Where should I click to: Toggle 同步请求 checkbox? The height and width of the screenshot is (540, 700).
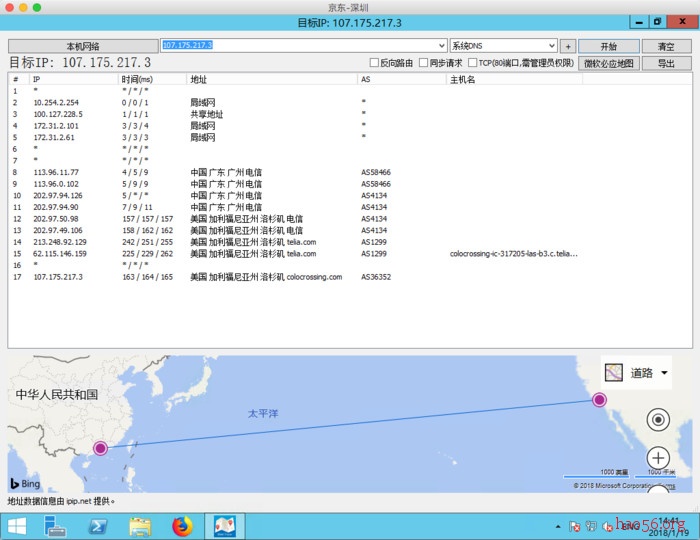(x=423, y=63)
